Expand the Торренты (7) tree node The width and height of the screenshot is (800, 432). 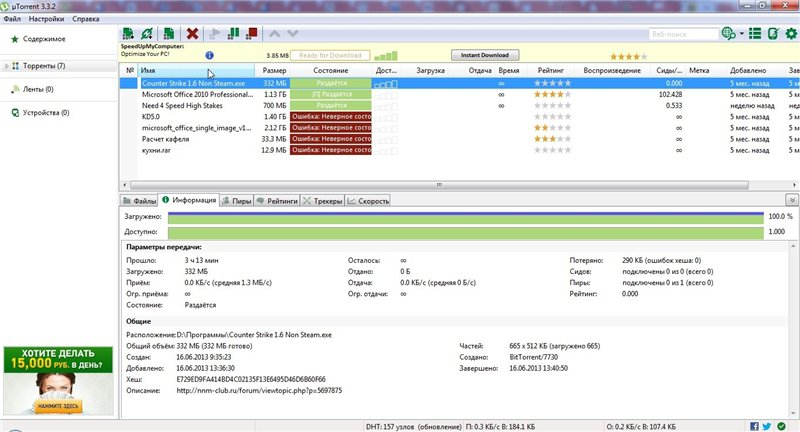tap(7, 66)
